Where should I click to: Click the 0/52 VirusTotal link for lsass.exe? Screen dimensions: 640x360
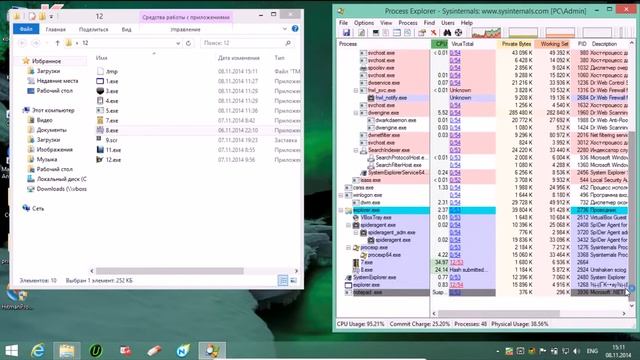[455, 180]
